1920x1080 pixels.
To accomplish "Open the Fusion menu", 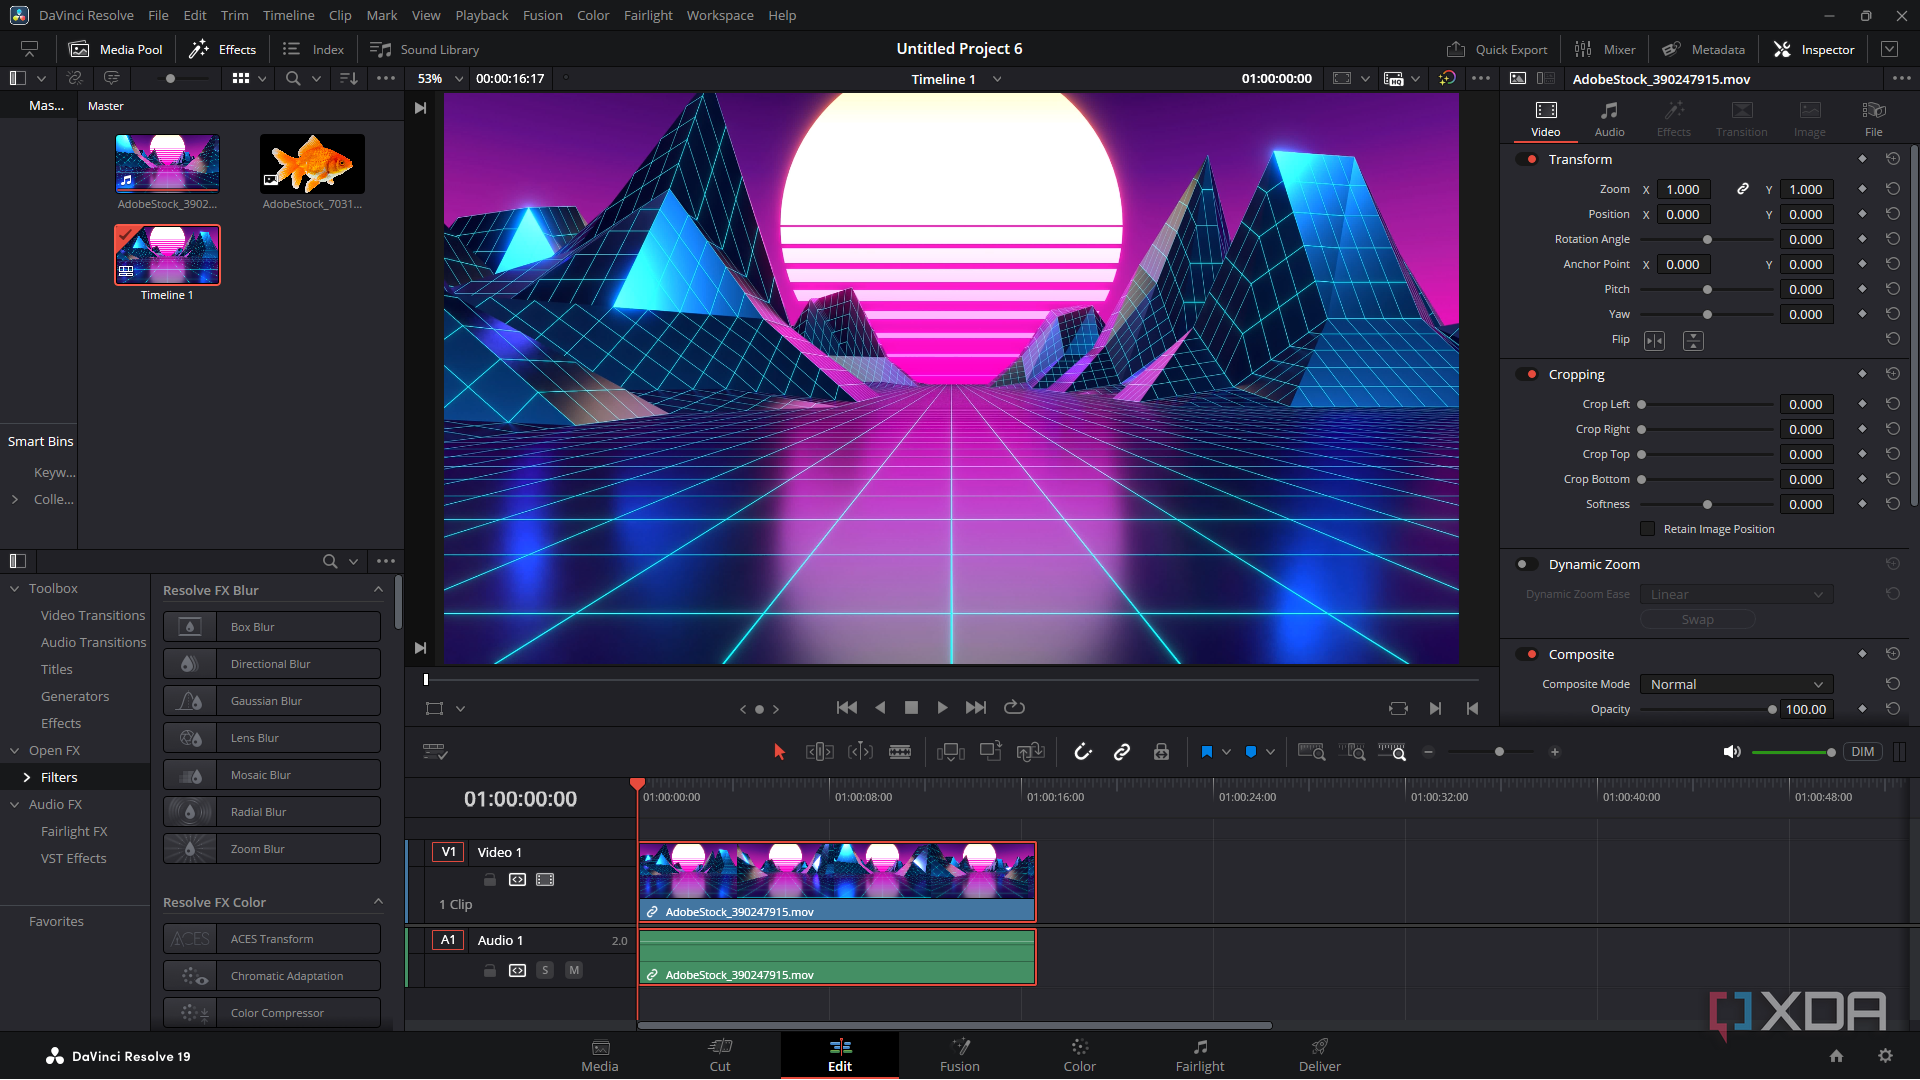I will coord(542,15).
